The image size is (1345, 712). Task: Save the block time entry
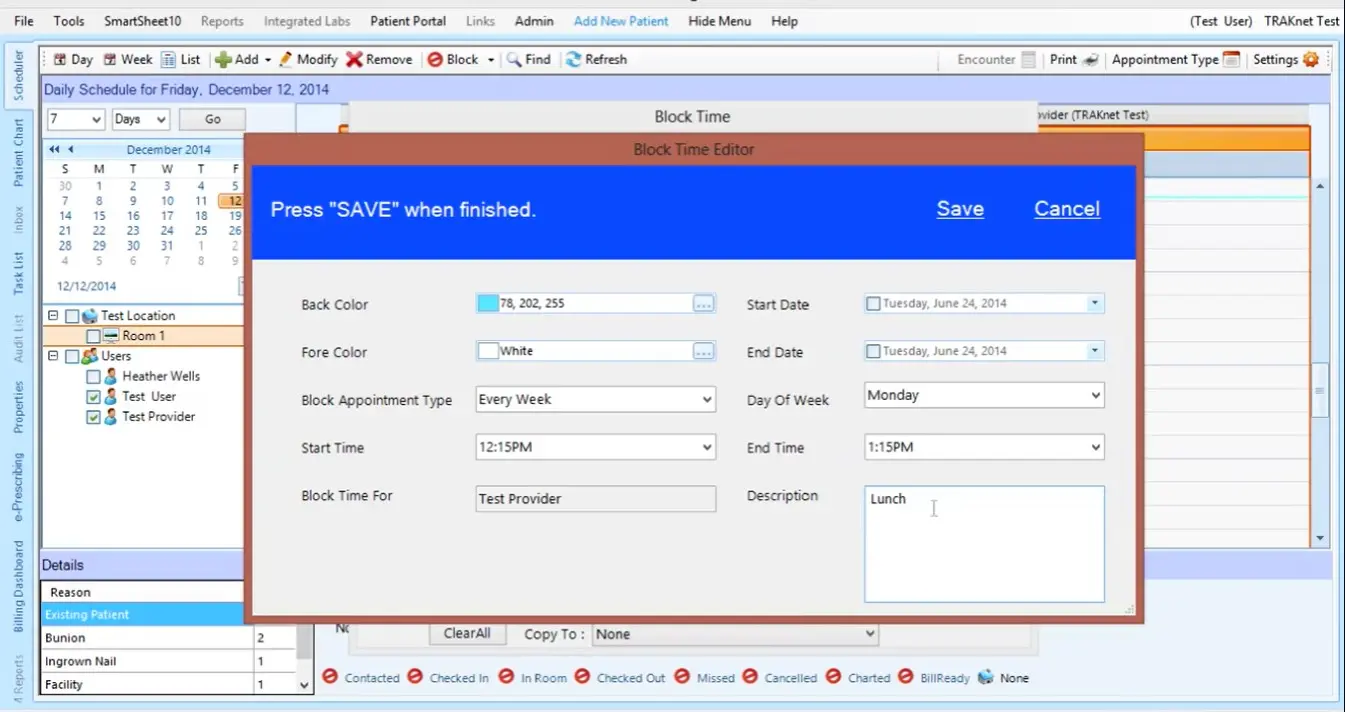coord(959,208)
